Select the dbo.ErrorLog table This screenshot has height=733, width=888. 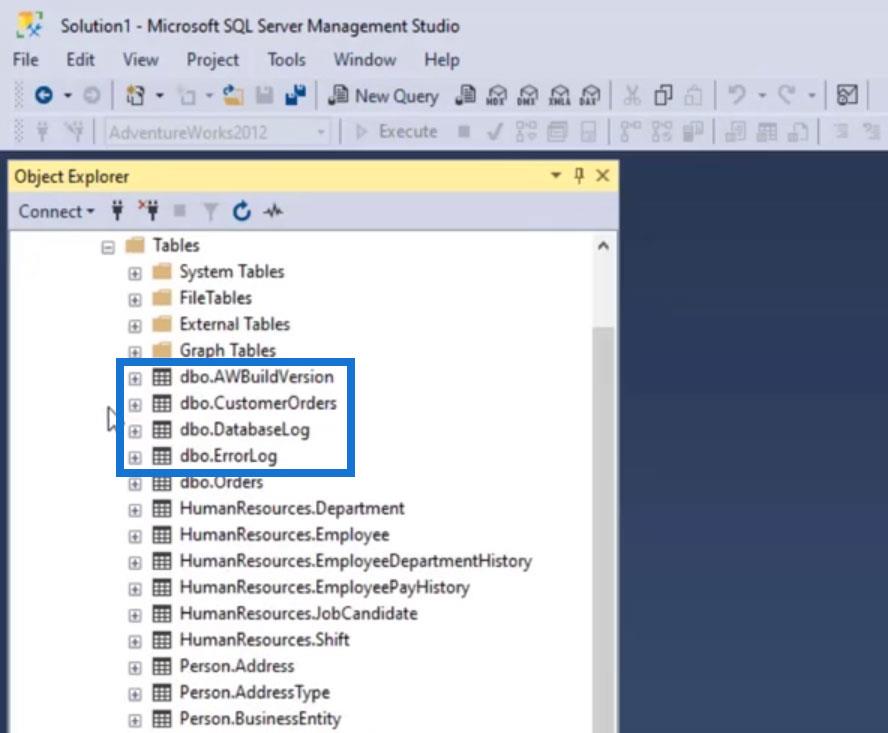(228, 456)
